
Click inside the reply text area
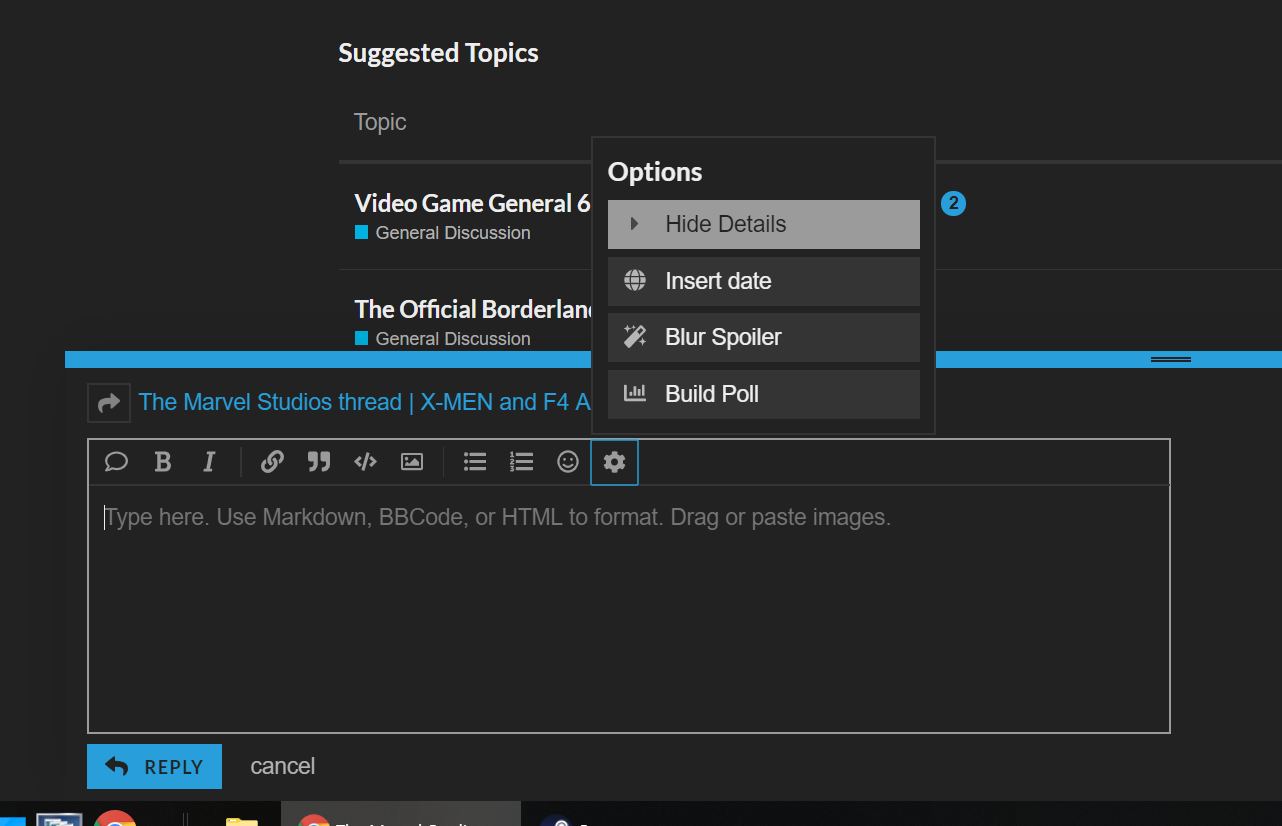coord(629,609)
